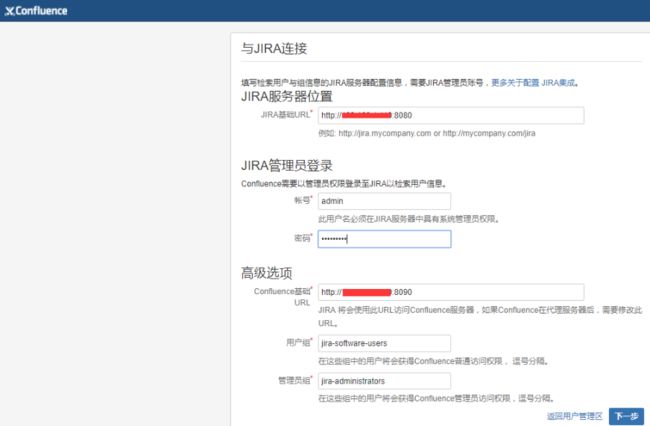The height and width of the screenshot is (426, 650).
Task: Click the Confluence基础URL input field
Action: point(450,292)
